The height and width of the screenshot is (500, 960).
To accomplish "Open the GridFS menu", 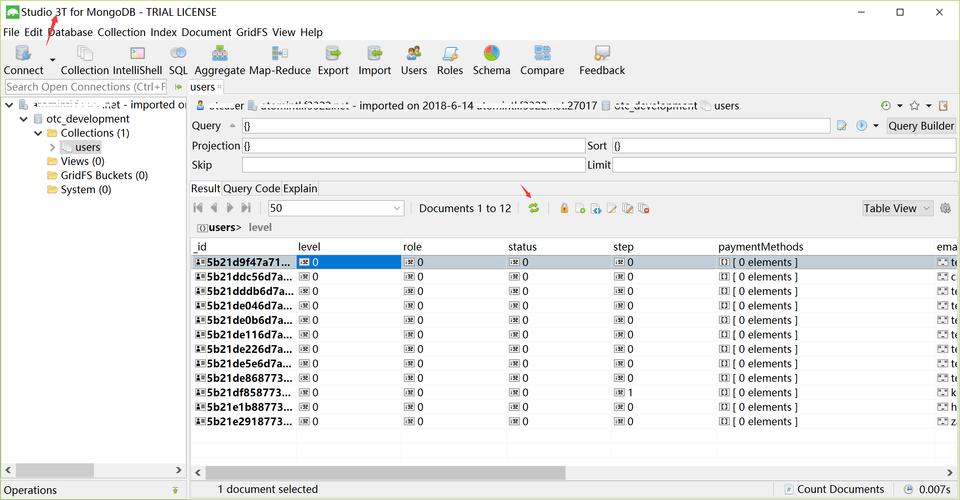I will (x=253, y=32).
